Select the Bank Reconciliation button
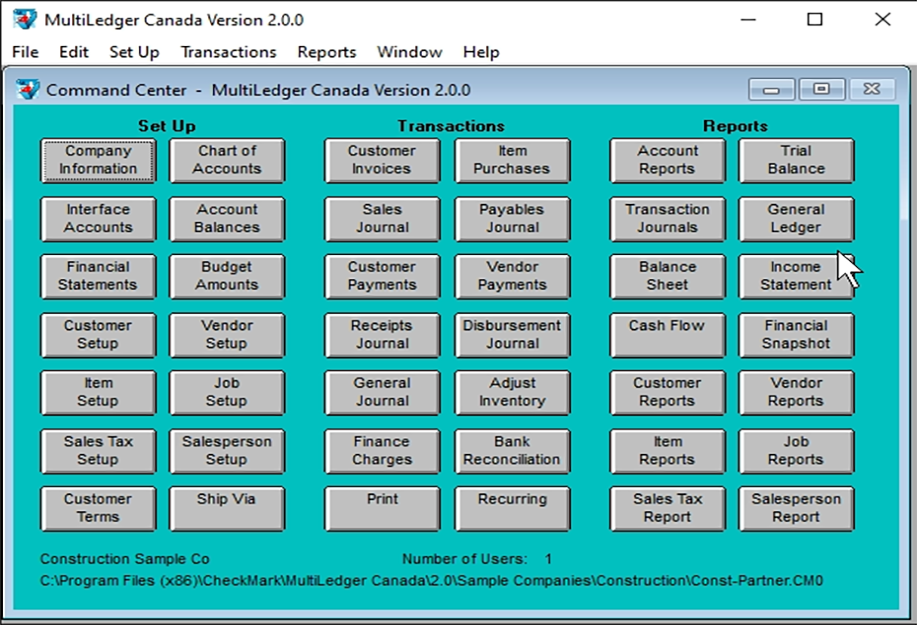 pyautogui.click(x=511, y=450)
